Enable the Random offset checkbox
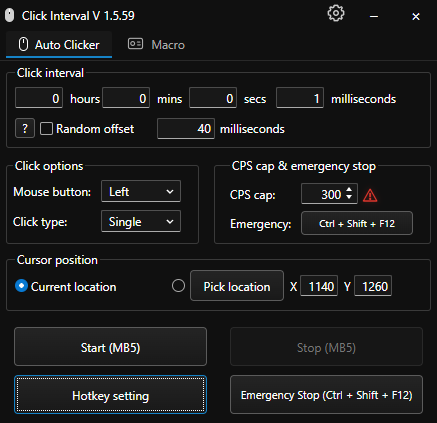The width and height of the screenshot is (437, 423). click(x=46, y=129)
